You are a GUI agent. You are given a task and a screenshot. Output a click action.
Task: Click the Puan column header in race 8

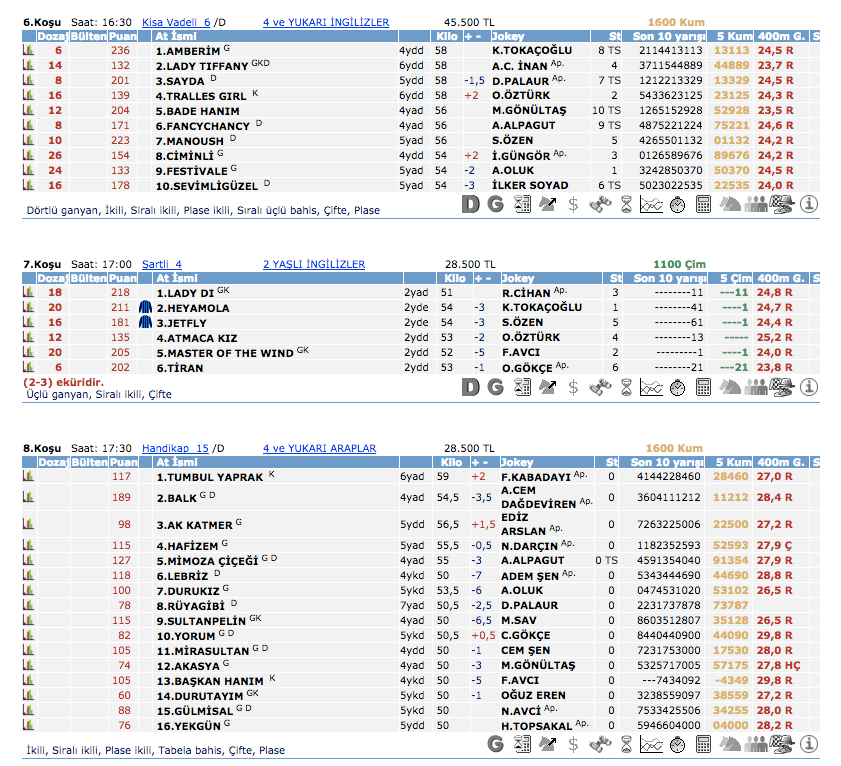pos(123,462)
